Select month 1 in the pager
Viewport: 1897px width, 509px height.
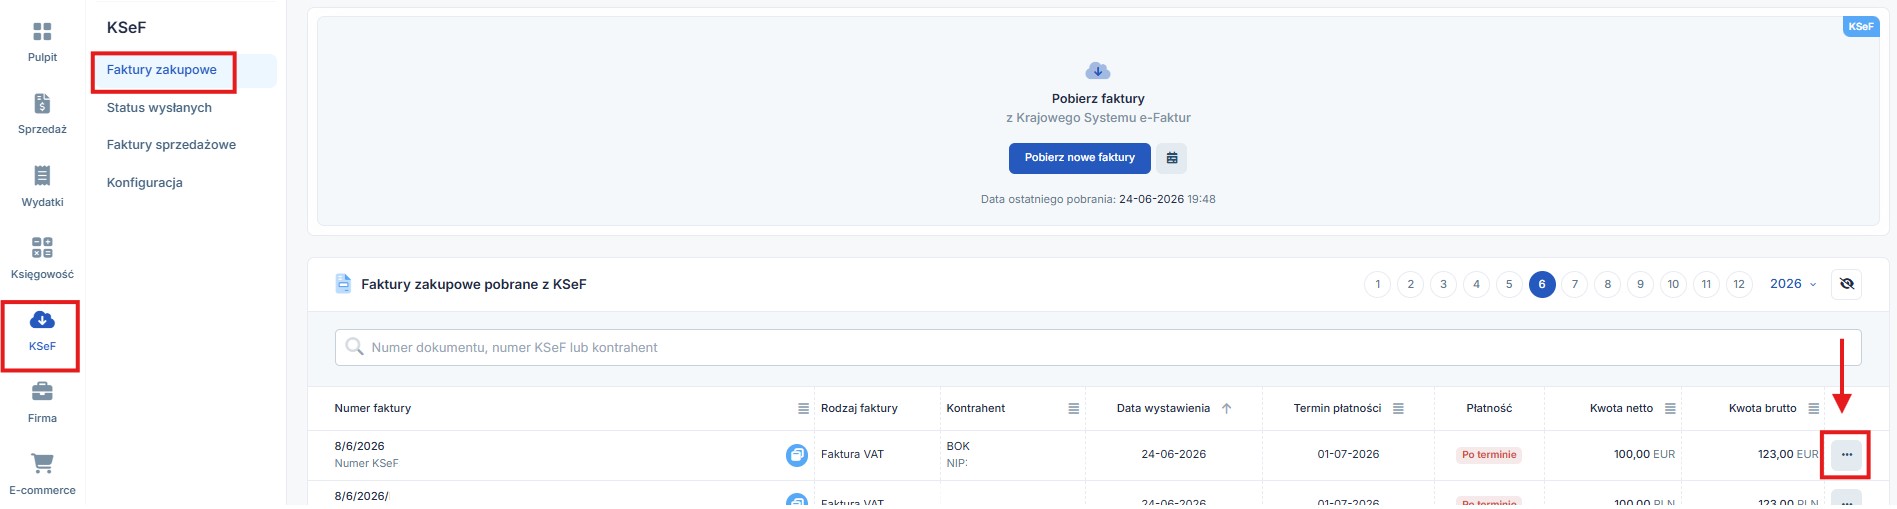[x=1378, y=285]
